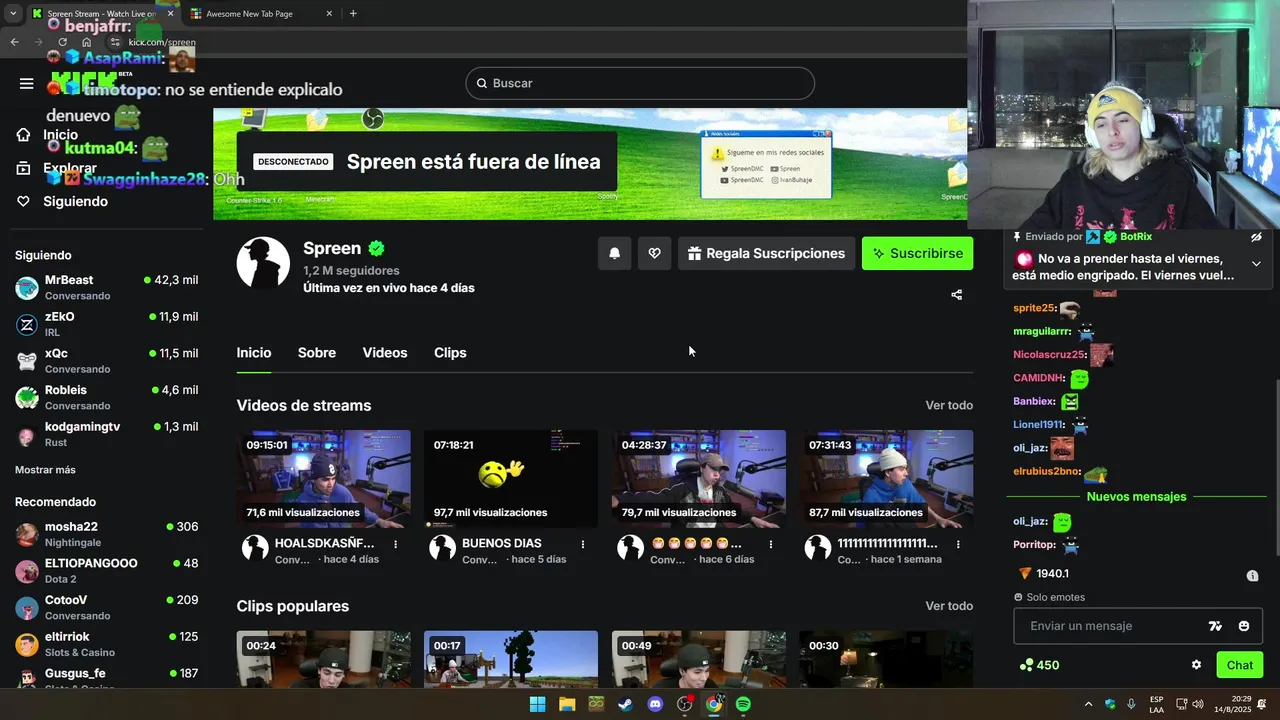Click the 450 channel points icon

(1025, 665)
